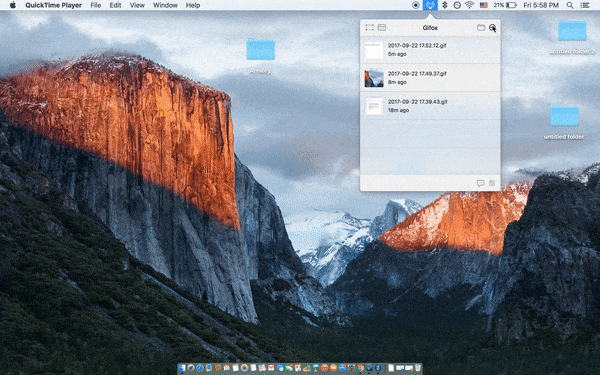
Task: Click the '18m ago' timestamp
Action: tap(398, 110)
